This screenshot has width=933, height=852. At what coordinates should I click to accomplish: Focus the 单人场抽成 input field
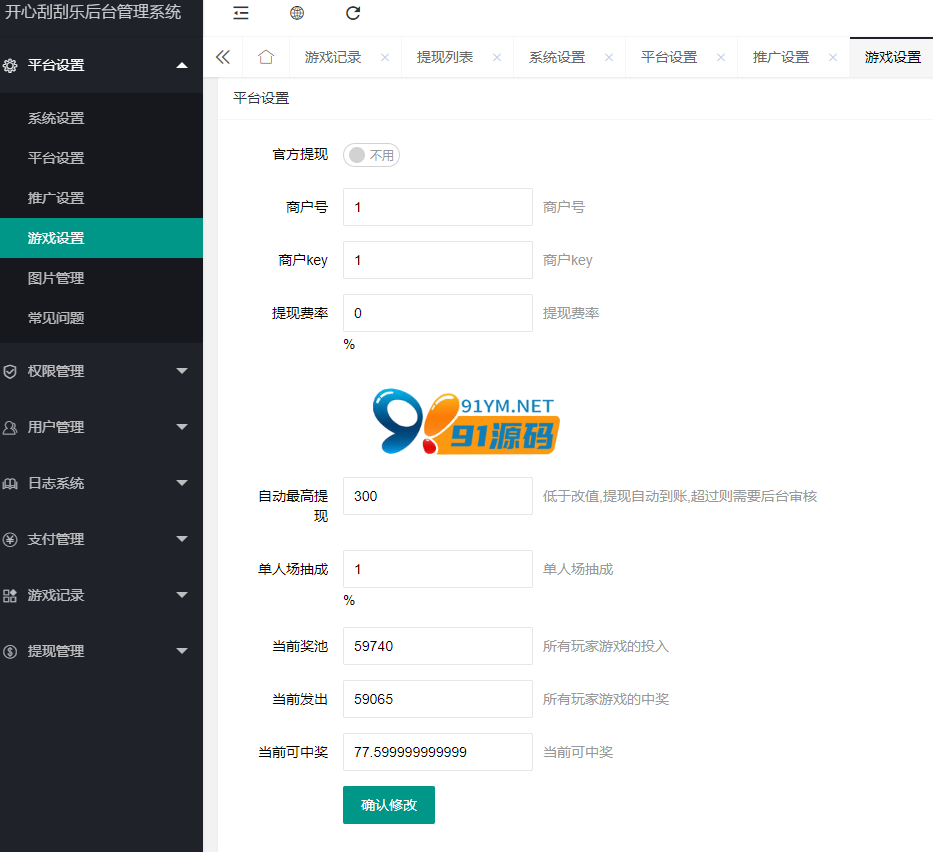[437, 569]
